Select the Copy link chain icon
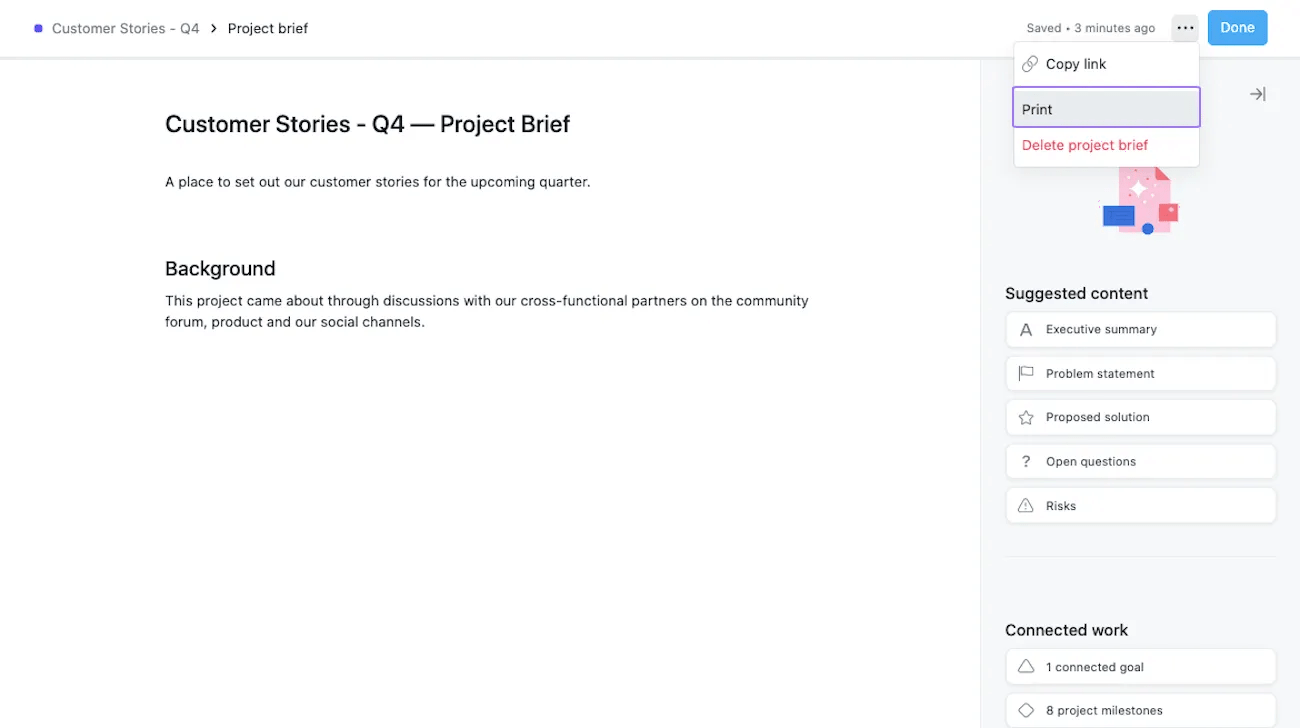The width and height of the screenshot is (1300, 728). coord(1030,63)
